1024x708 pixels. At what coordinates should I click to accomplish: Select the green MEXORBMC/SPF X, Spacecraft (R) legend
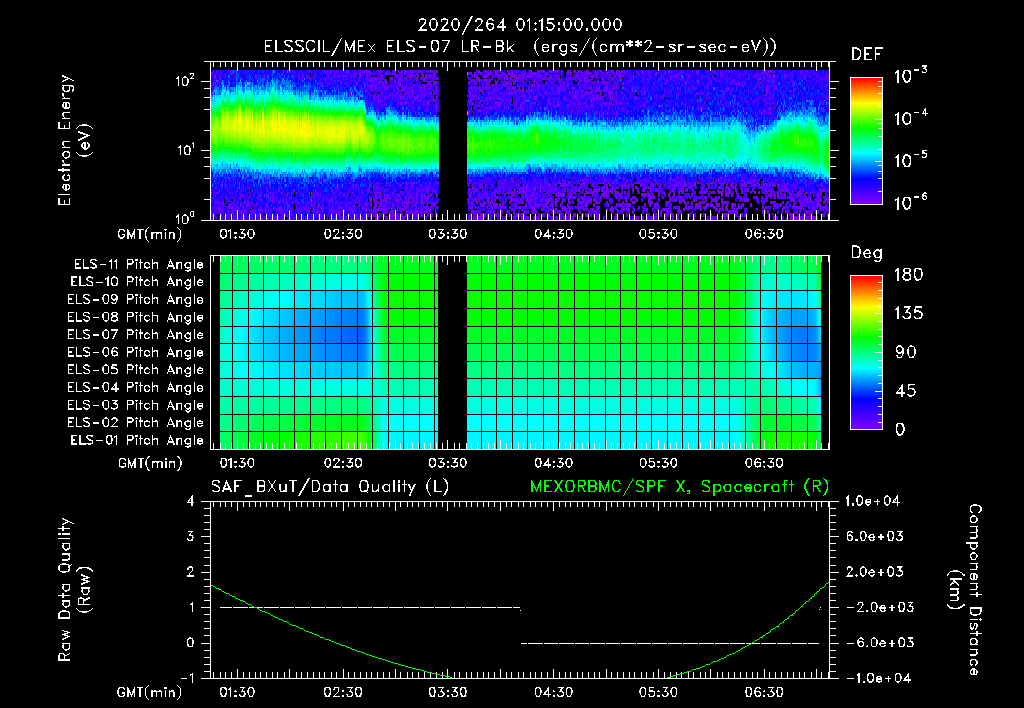point(679,487)
